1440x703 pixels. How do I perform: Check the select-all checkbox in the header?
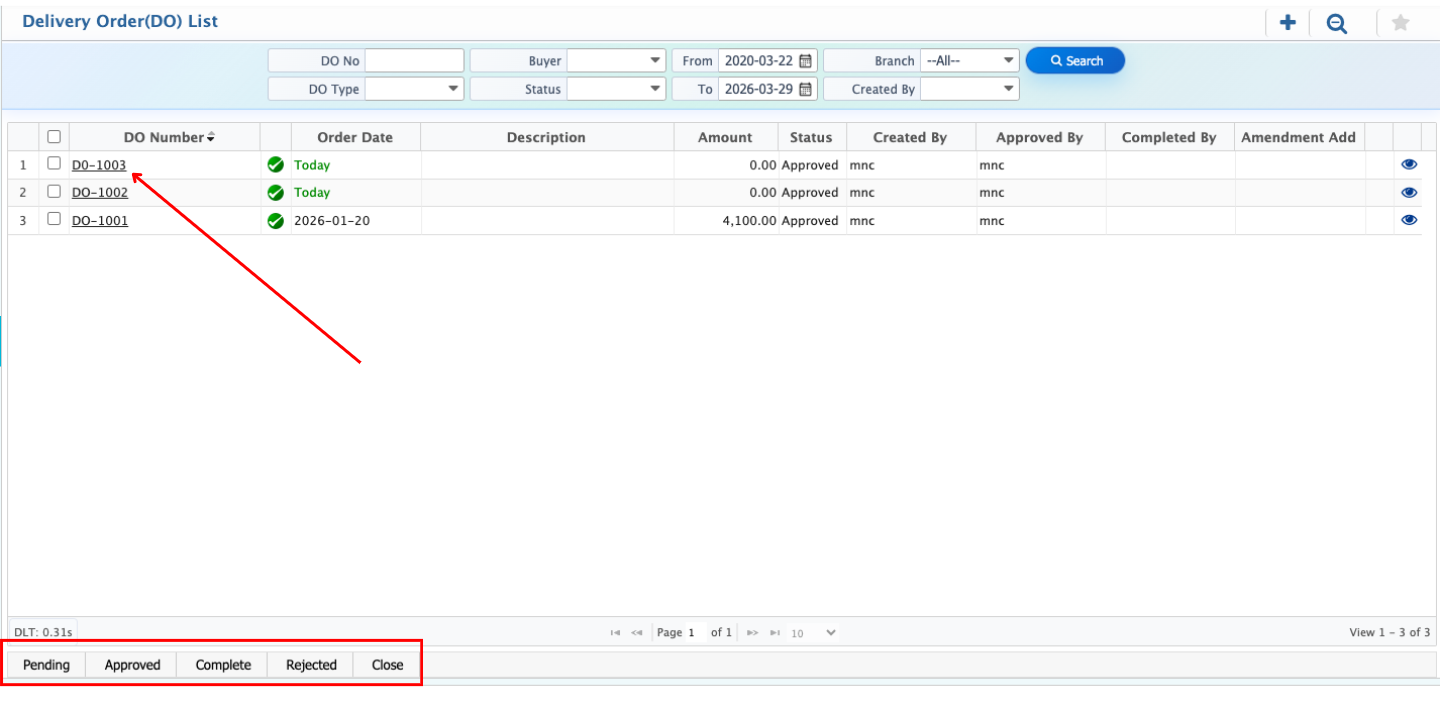point(53,136)
